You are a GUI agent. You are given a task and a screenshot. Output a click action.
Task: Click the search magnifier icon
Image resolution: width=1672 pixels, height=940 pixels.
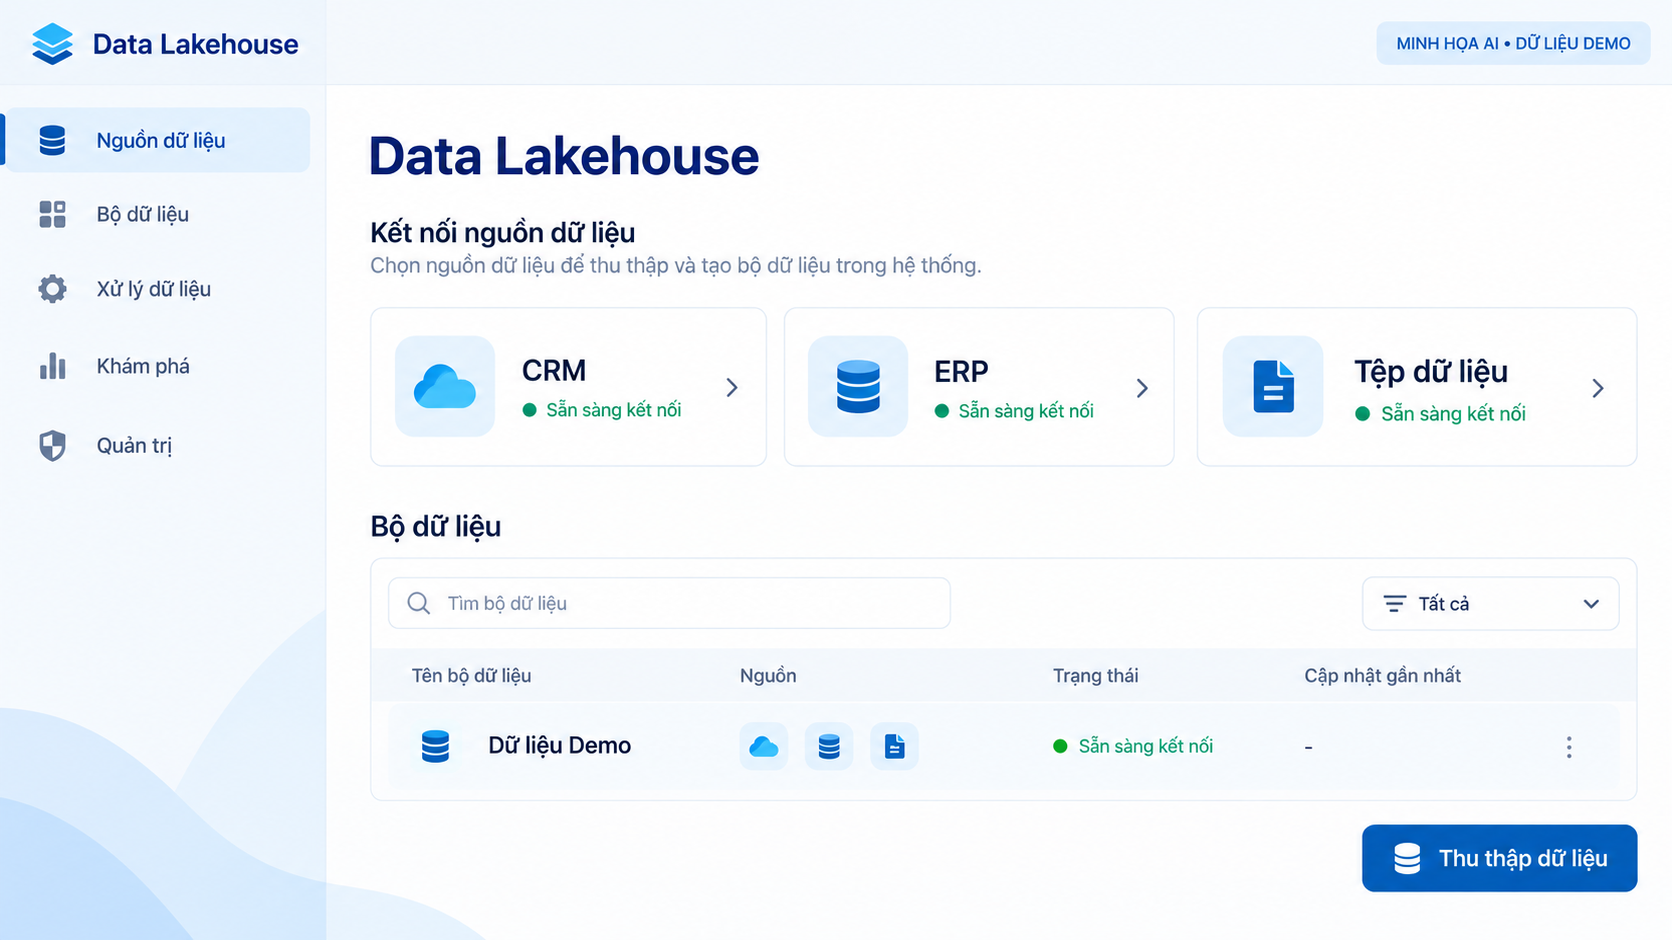[419, 603]
